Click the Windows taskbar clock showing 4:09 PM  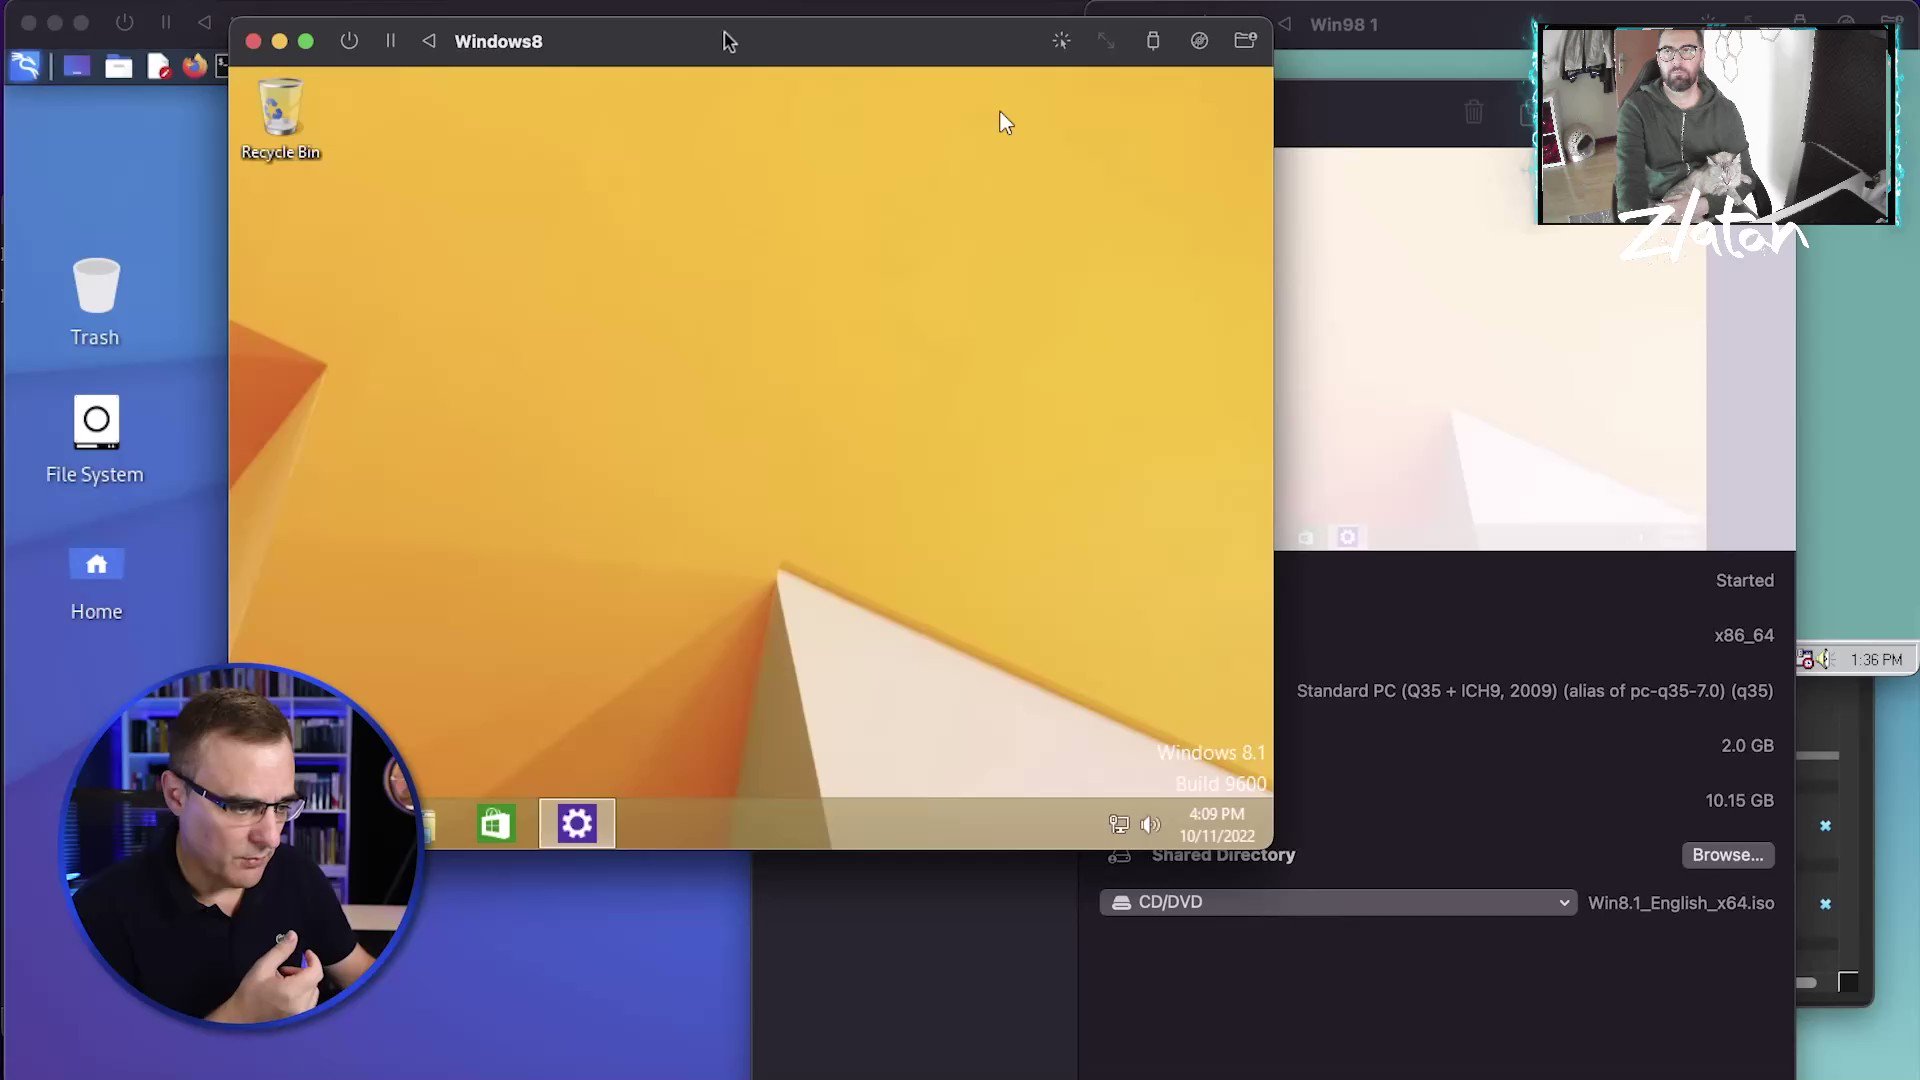click(1216, 825)
